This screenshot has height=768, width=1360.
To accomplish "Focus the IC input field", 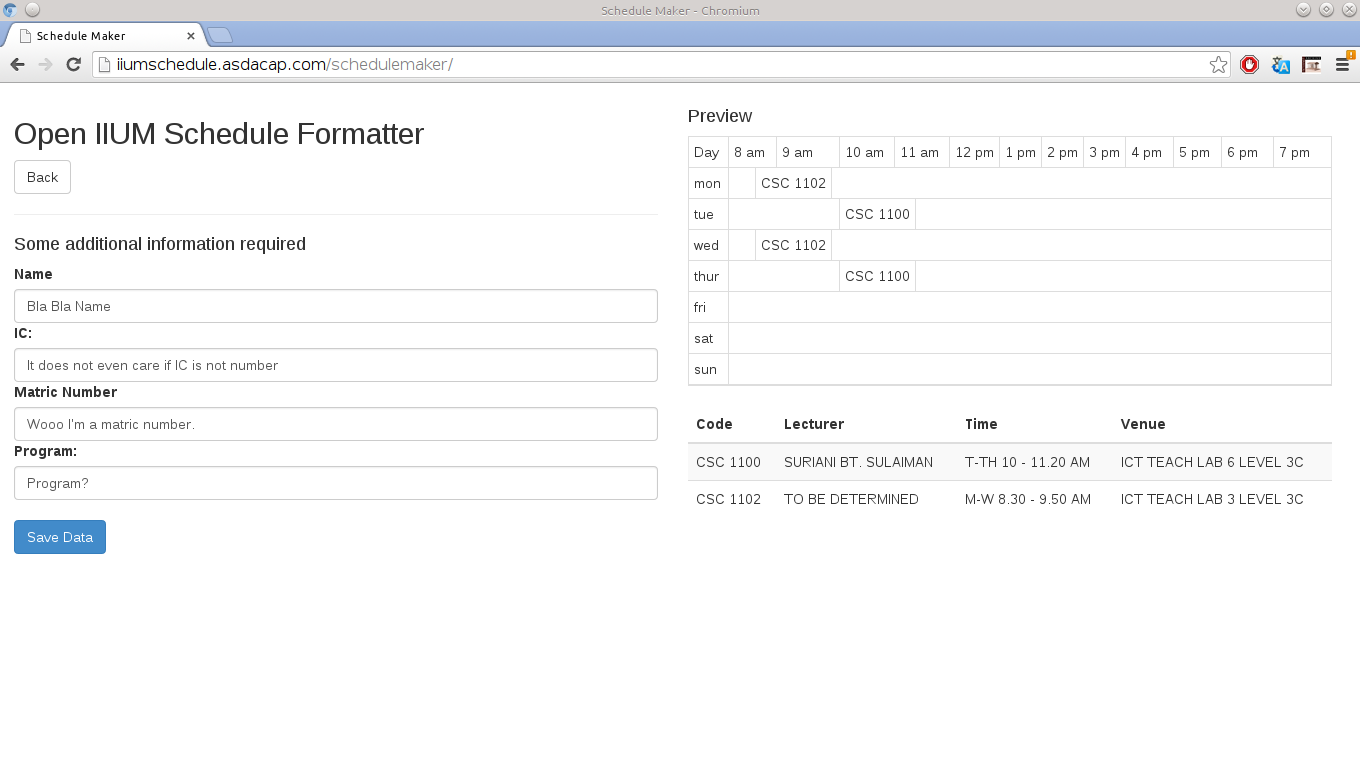I will coord(336,365).
